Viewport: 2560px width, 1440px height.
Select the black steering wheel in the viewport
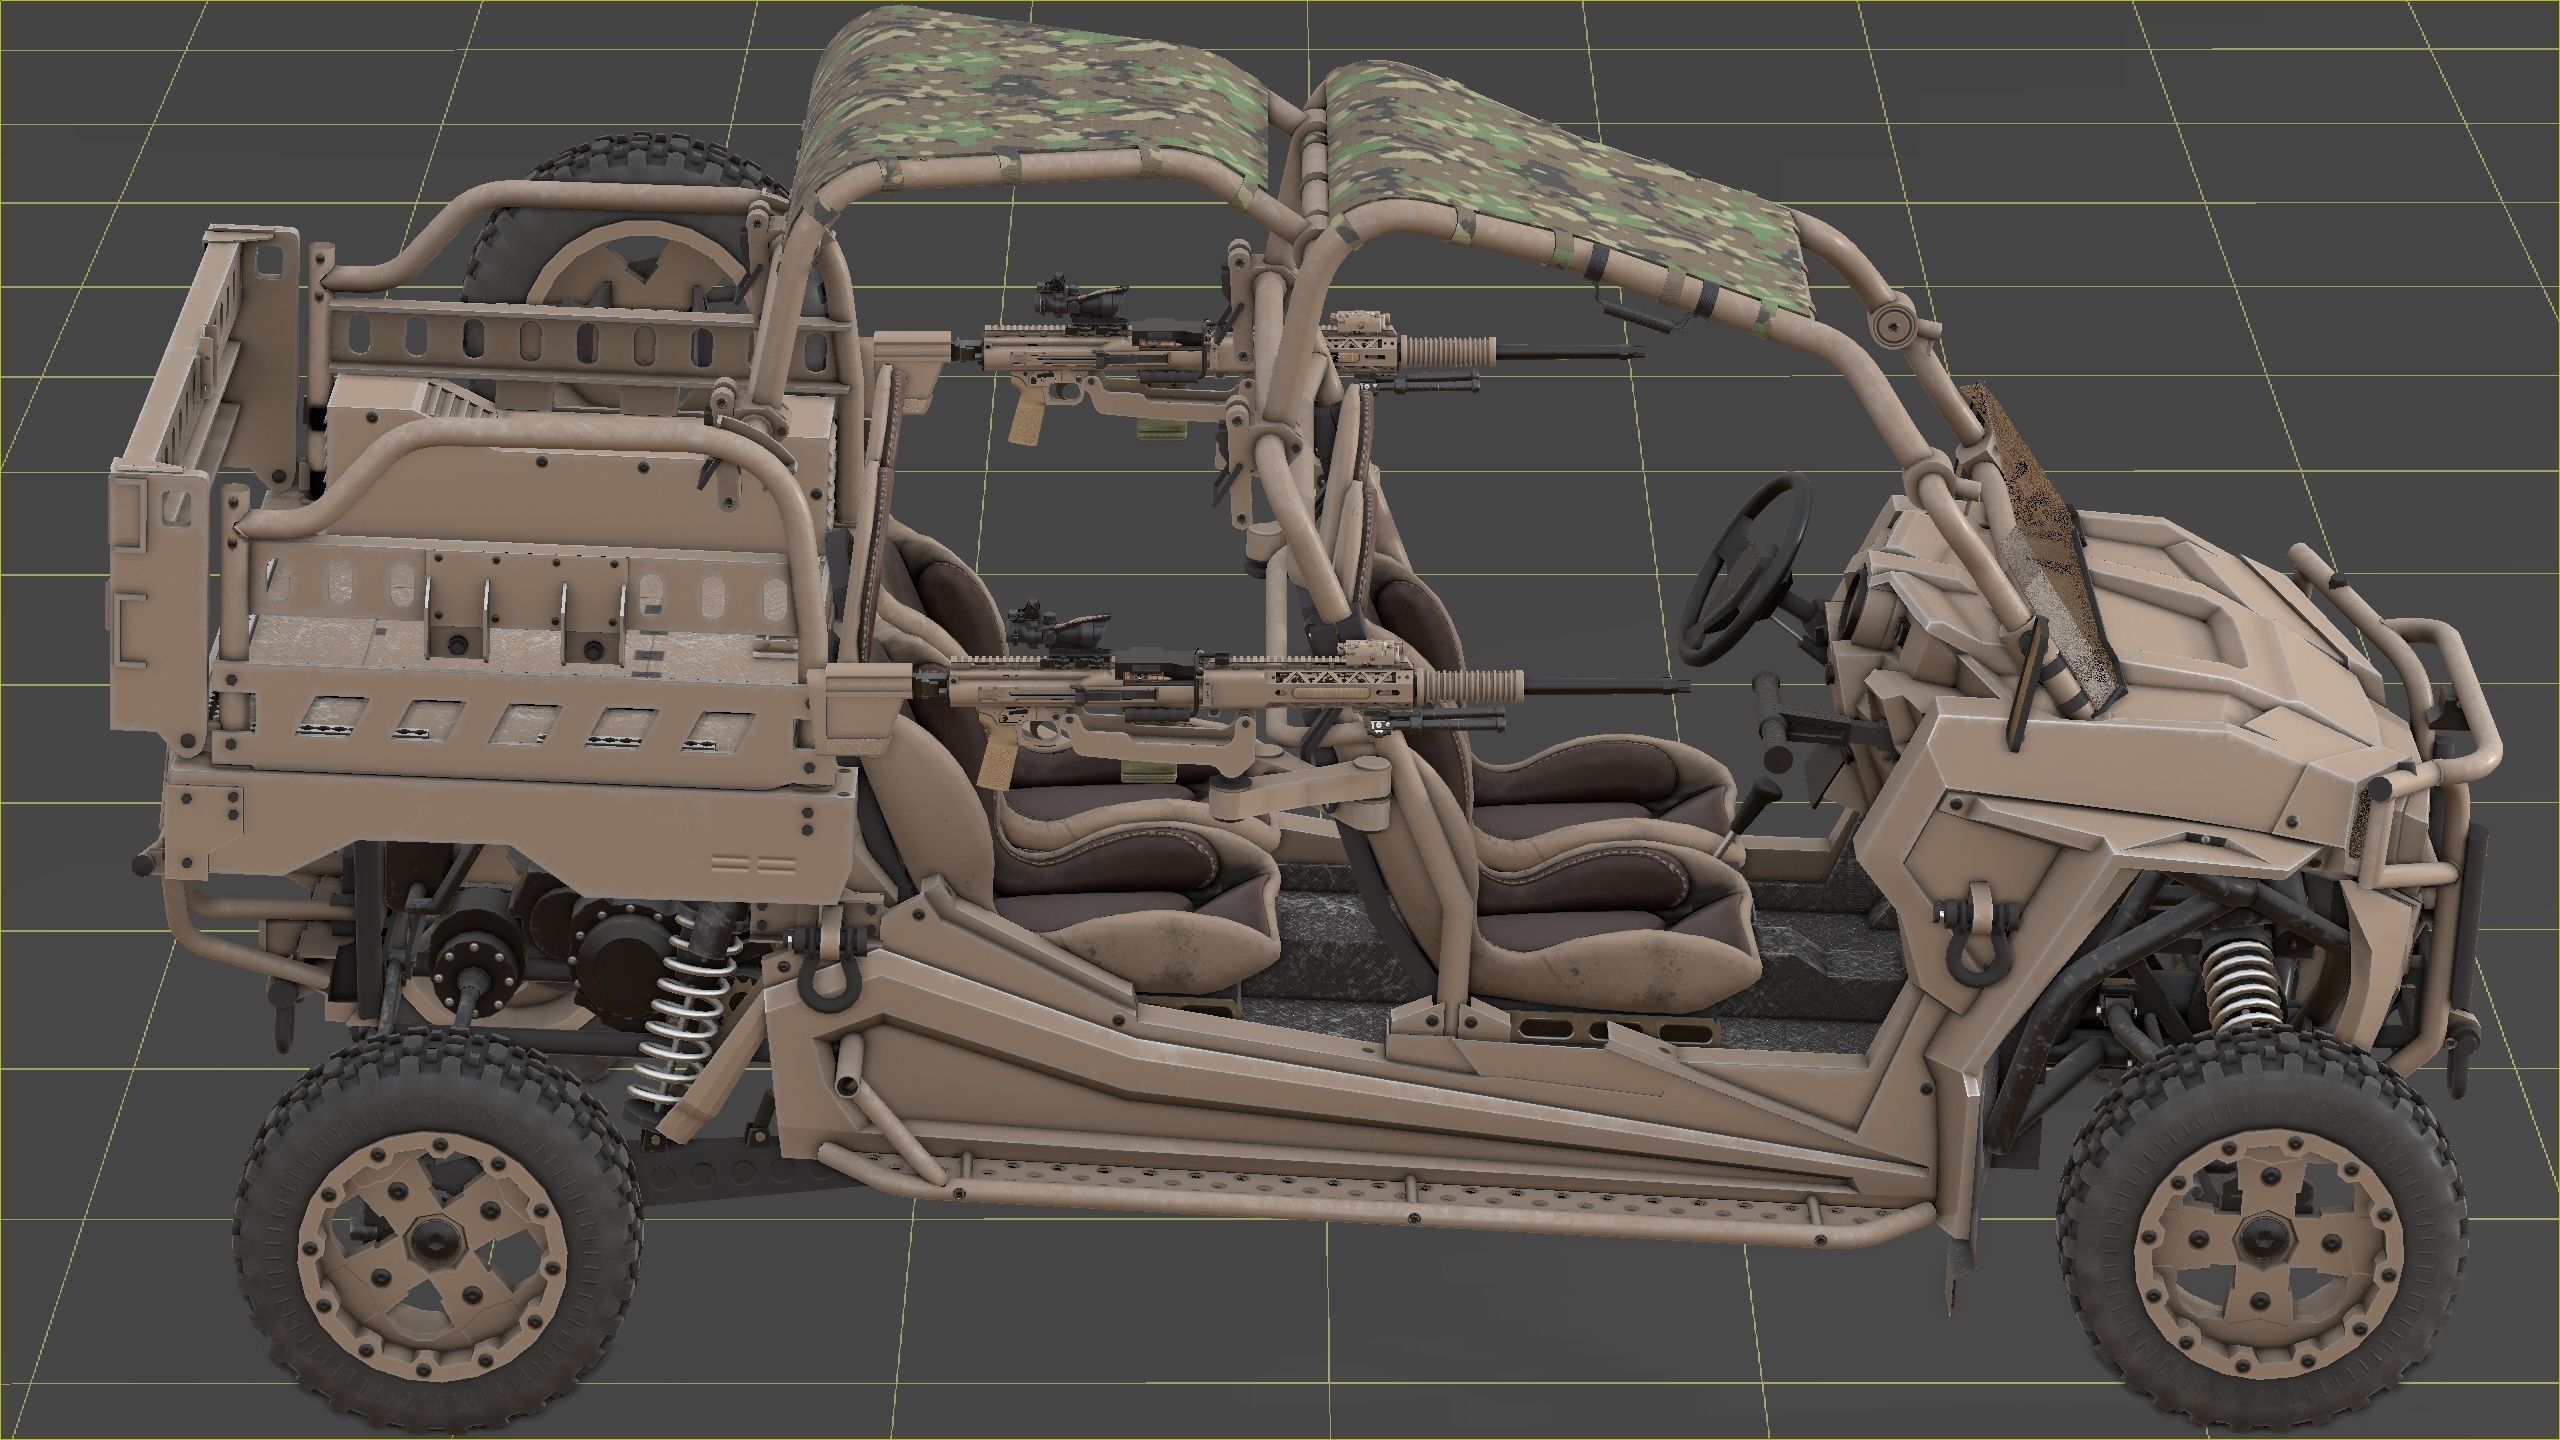1747,570
